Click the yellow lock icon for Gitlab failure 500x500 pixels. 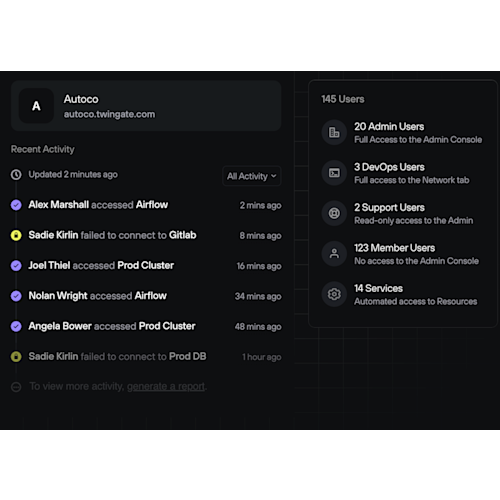pyautogui.click(x=16, y=235)
